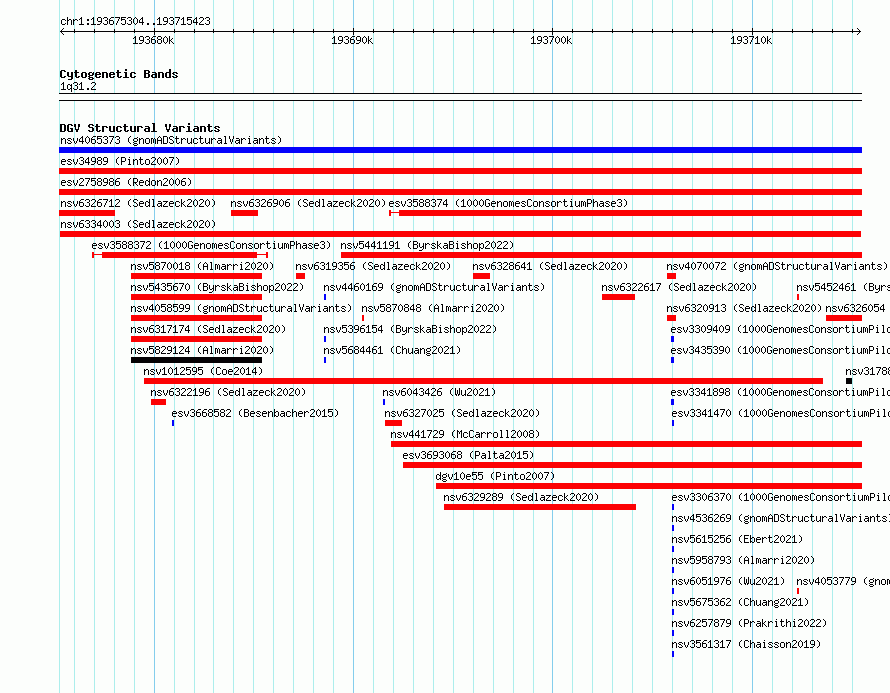Click the DGV Structural Variants track heading
890x693 pixels.
pos(140,128)
